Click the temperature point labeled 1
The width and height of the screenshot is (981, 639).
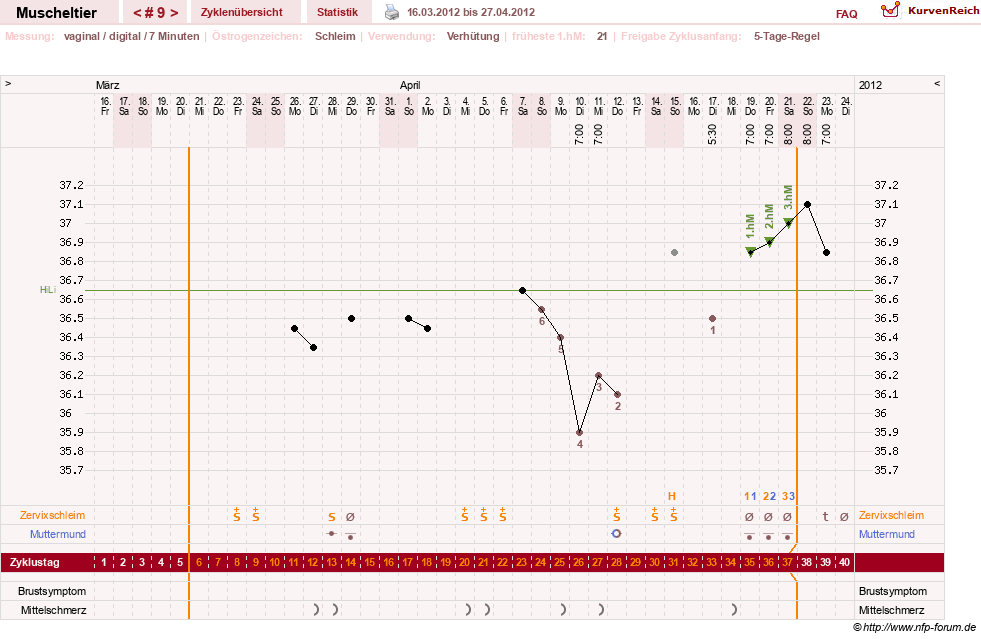click(x=713, y=319)
